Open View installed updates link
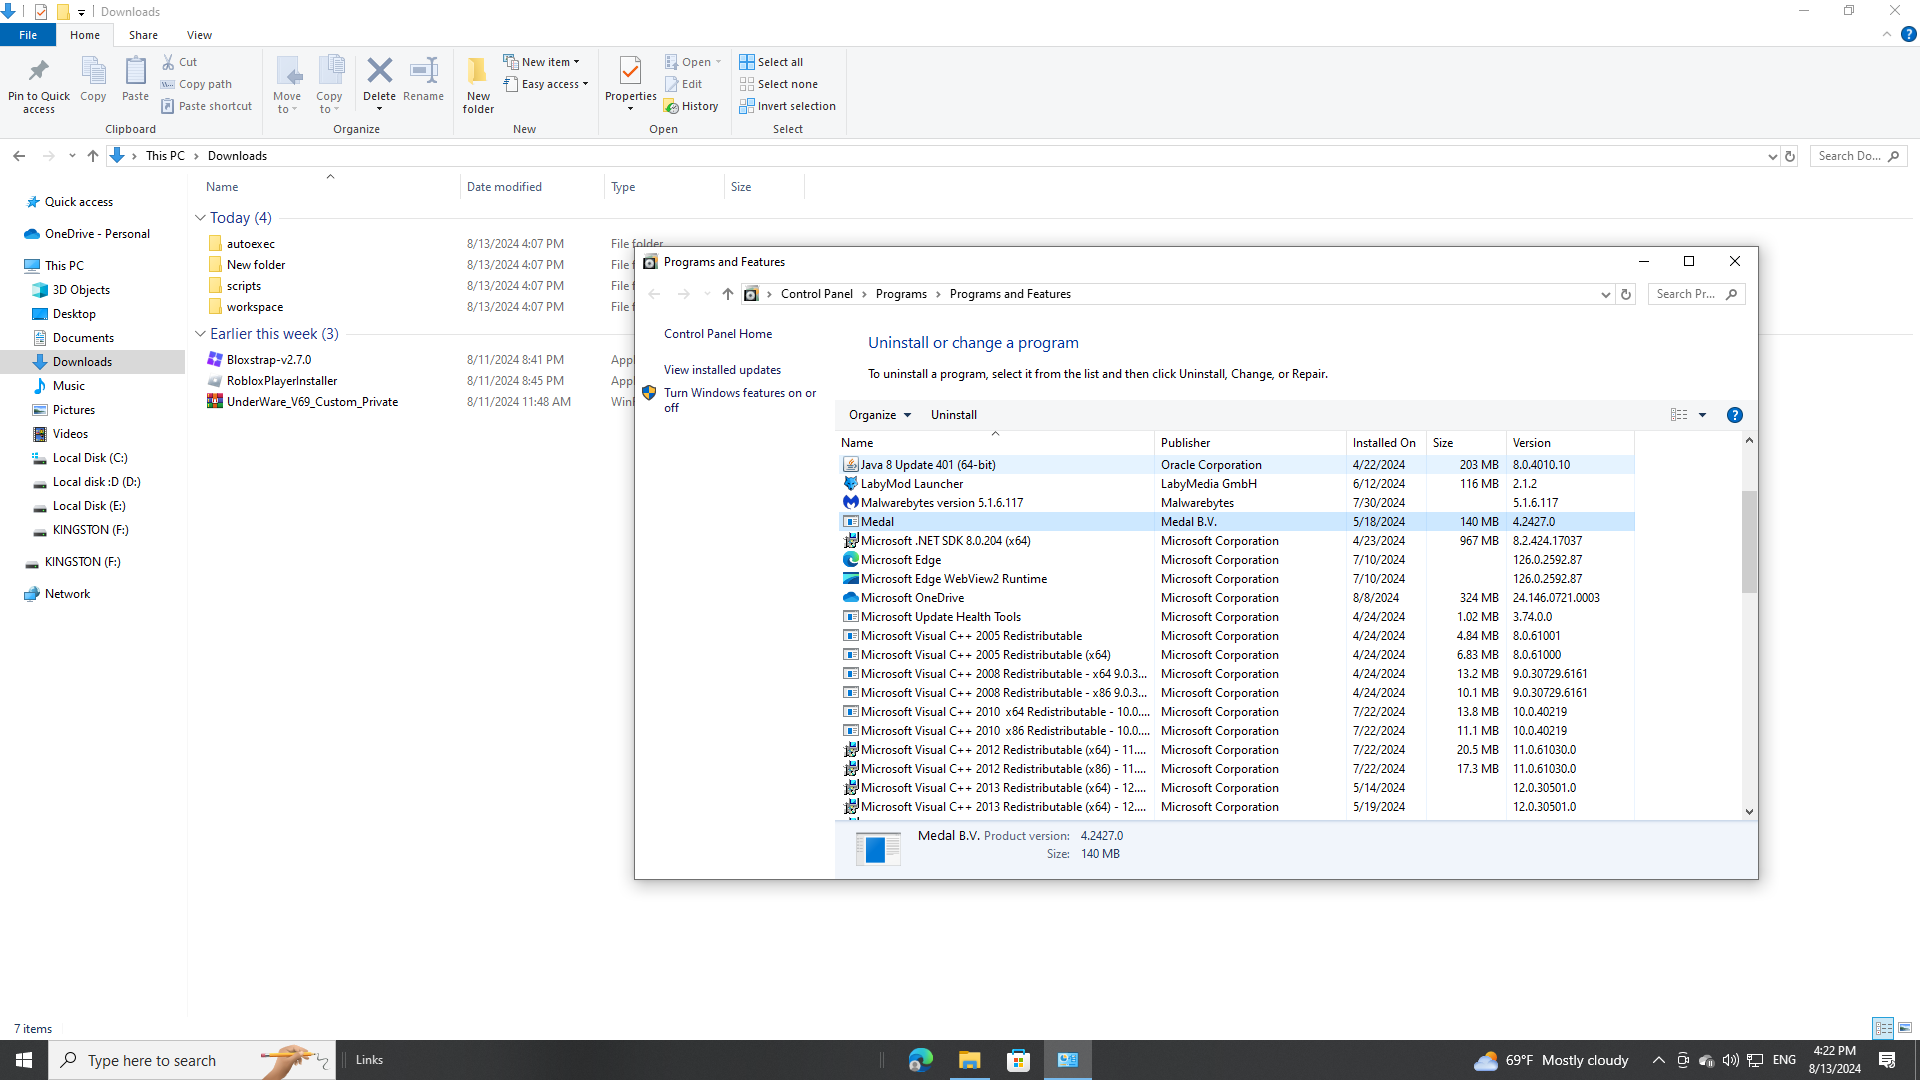Image resolution: width=1920 pixels, height=1080 pixels. 722,370
